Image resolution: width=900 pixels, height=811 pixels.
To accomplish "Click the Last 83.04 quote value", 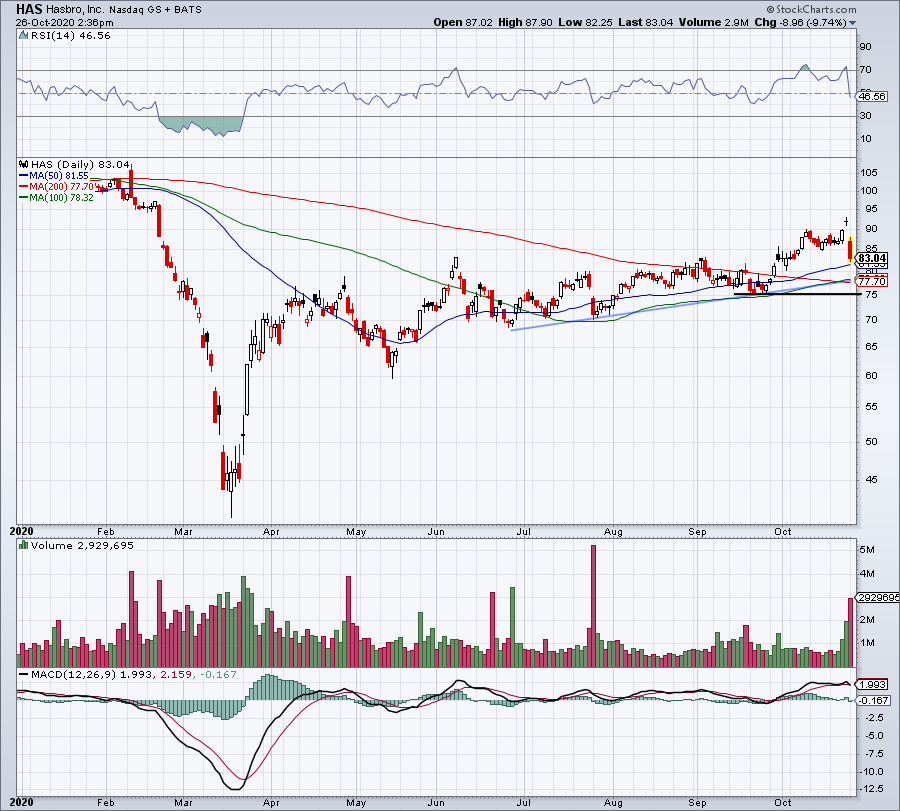I will (646, 22).
